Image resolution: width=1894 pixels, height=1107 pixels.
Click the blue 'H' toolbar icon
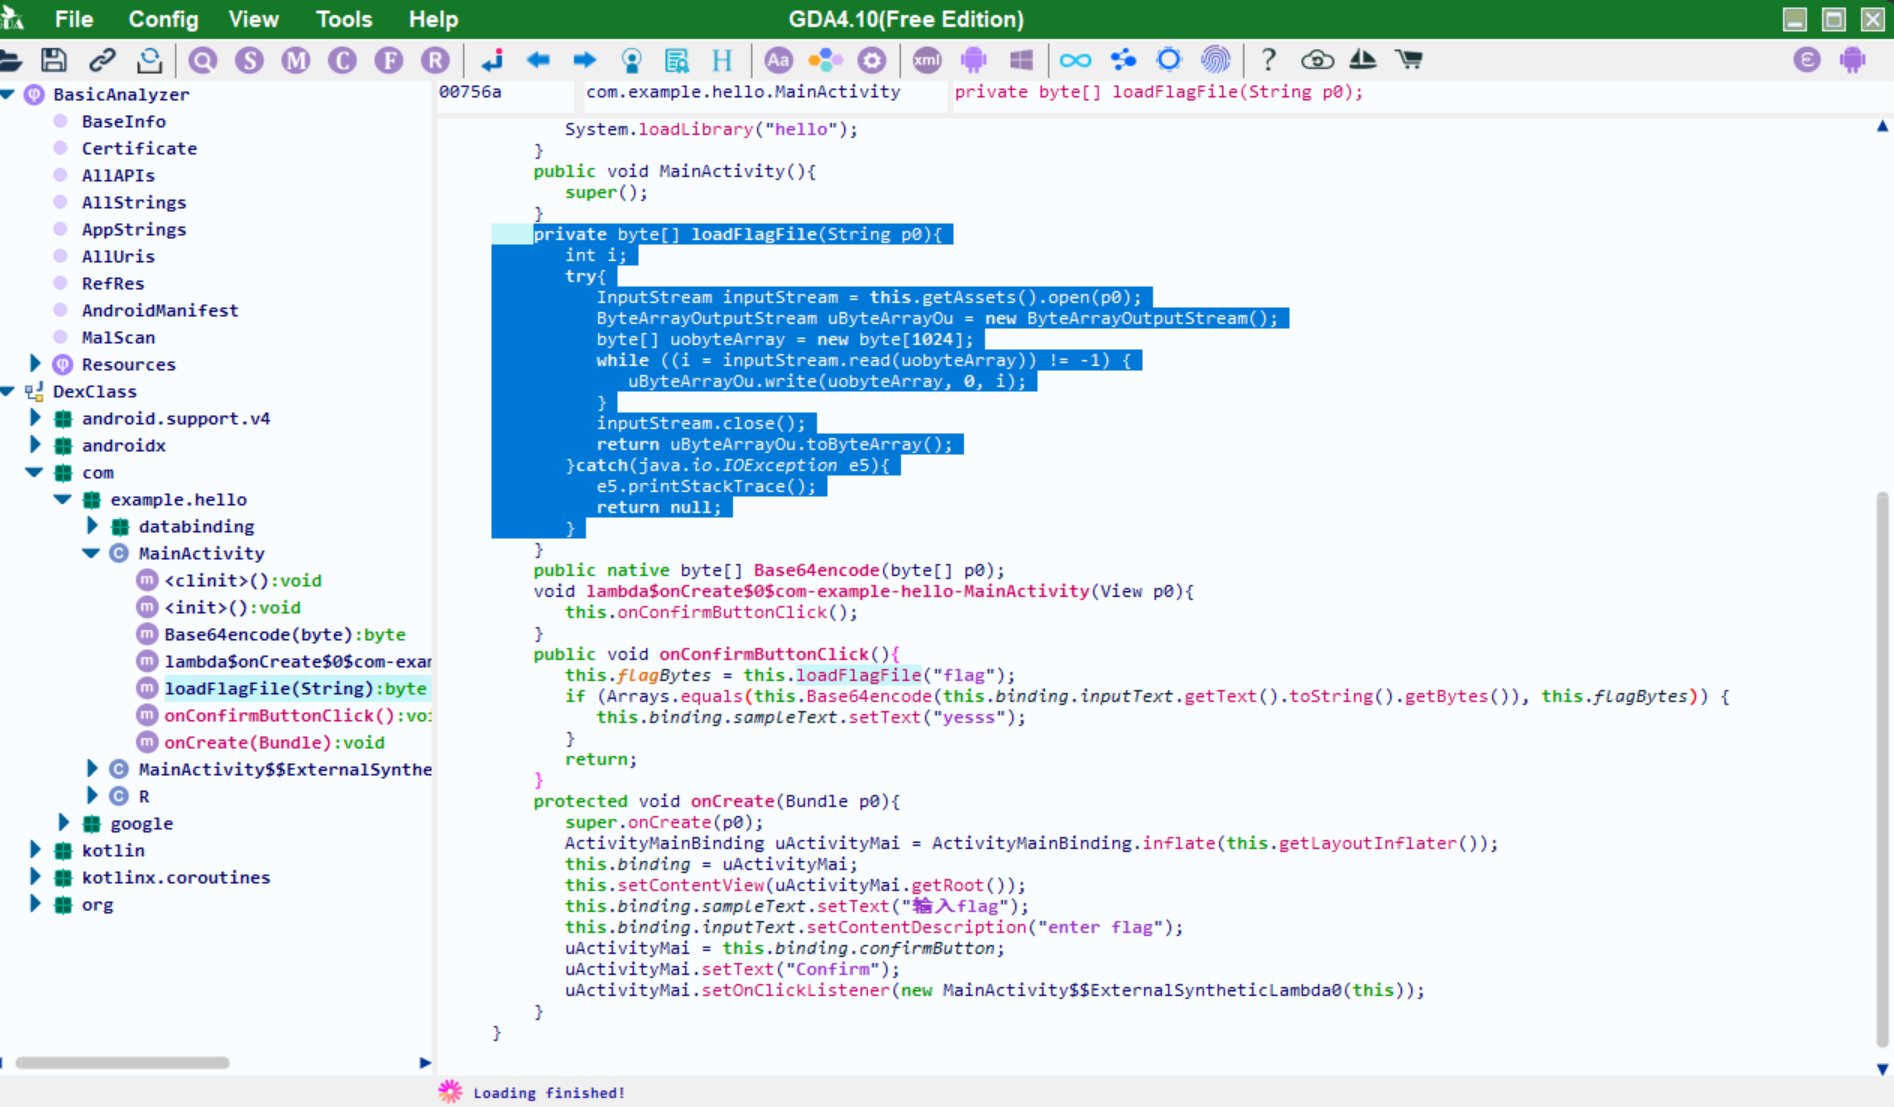pos(722,60)
